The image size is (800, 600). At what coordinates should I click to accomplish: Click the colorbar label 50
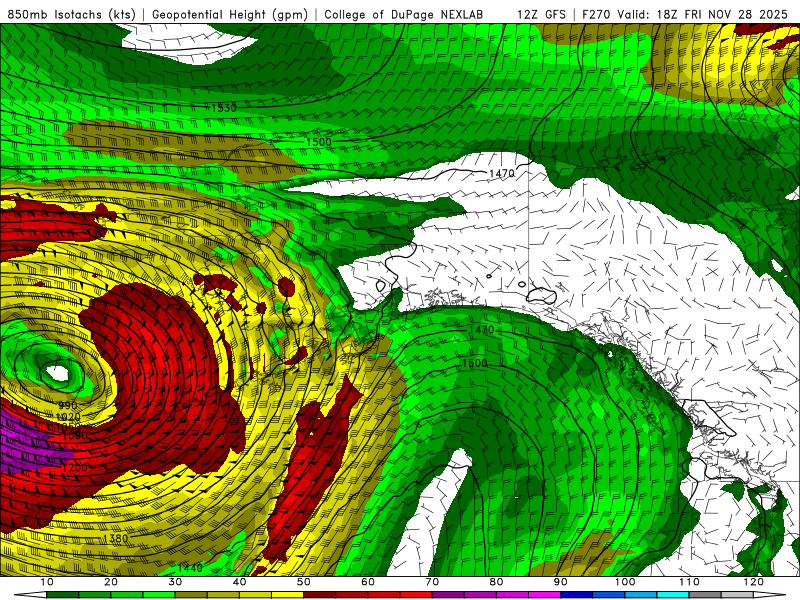(304, 582)
